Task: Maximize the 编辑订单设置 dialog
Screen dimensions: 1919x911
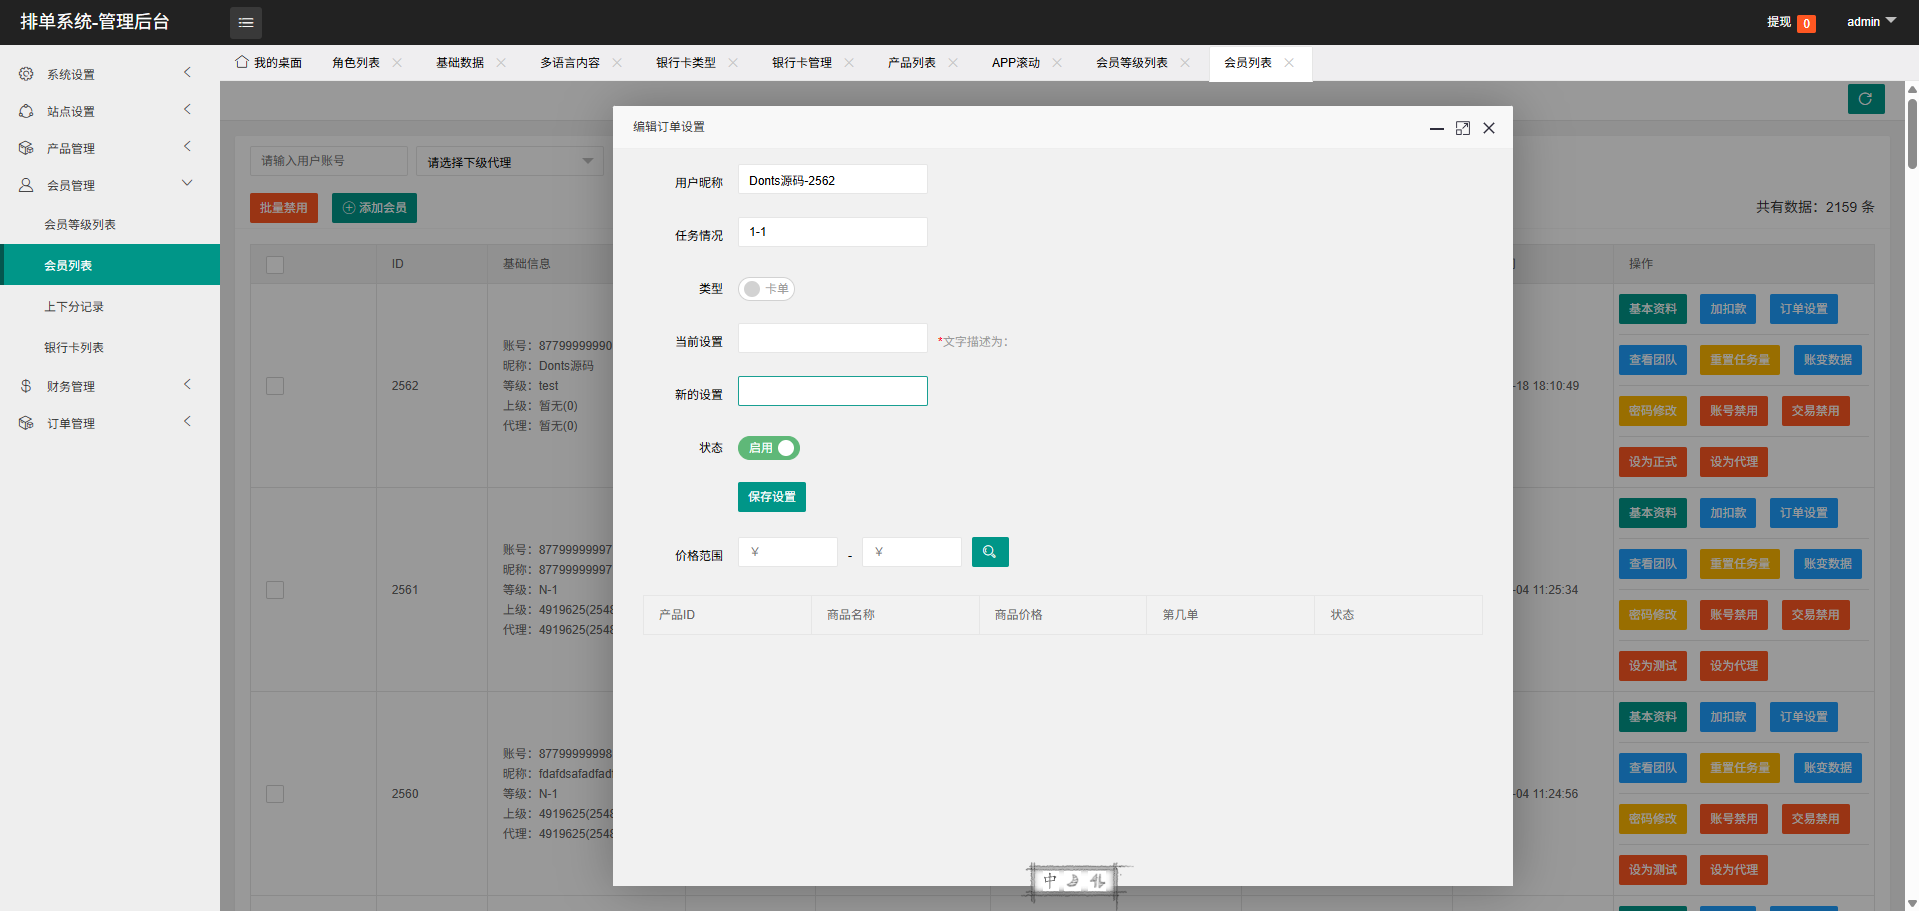Action: pyautogui.click(x=1462, y=128)
